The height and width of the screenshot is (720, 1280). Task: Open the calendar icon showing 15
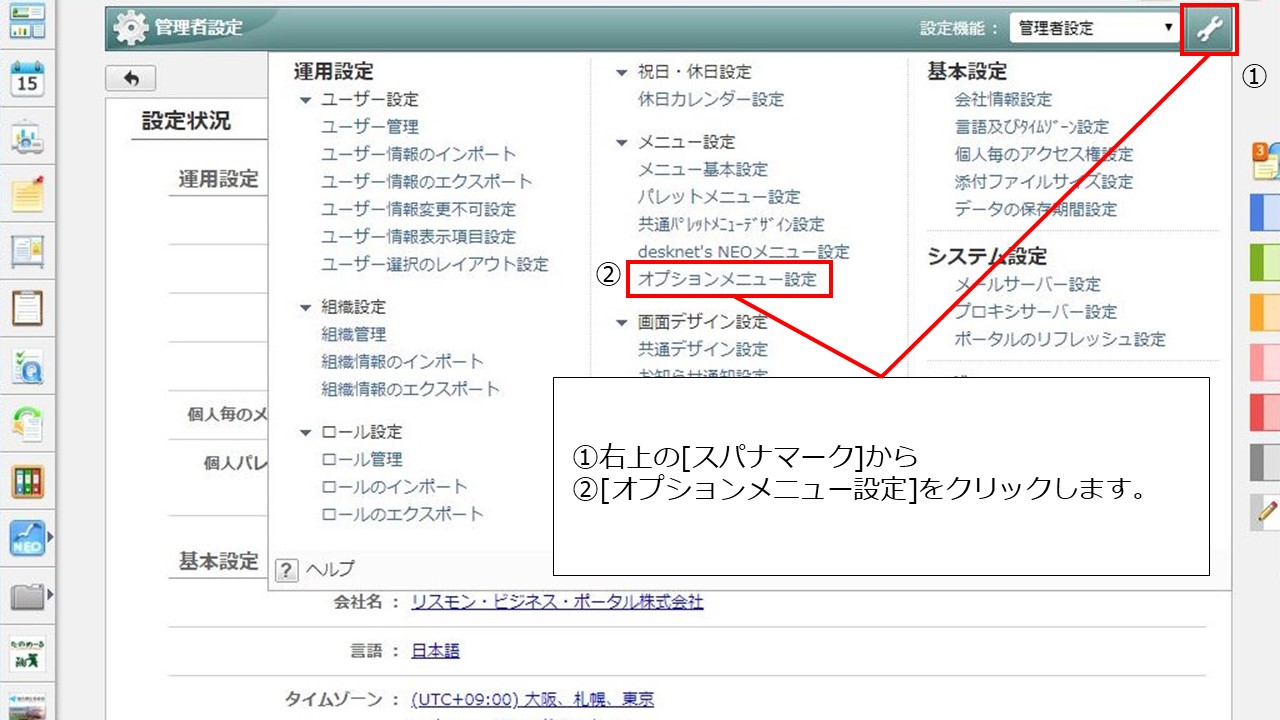27,79
